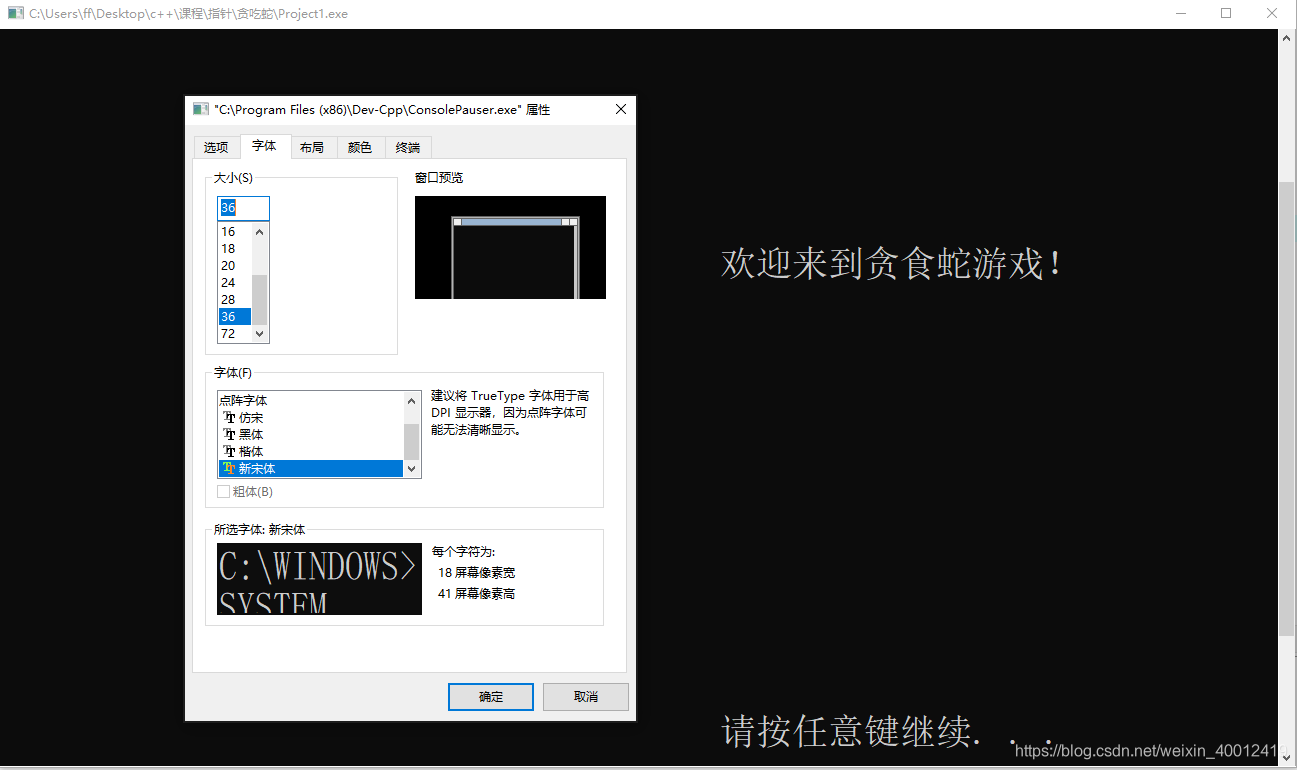1297x770 pixels.
Task: Select 点阵字体 in the font list
Action: [311, 400]
